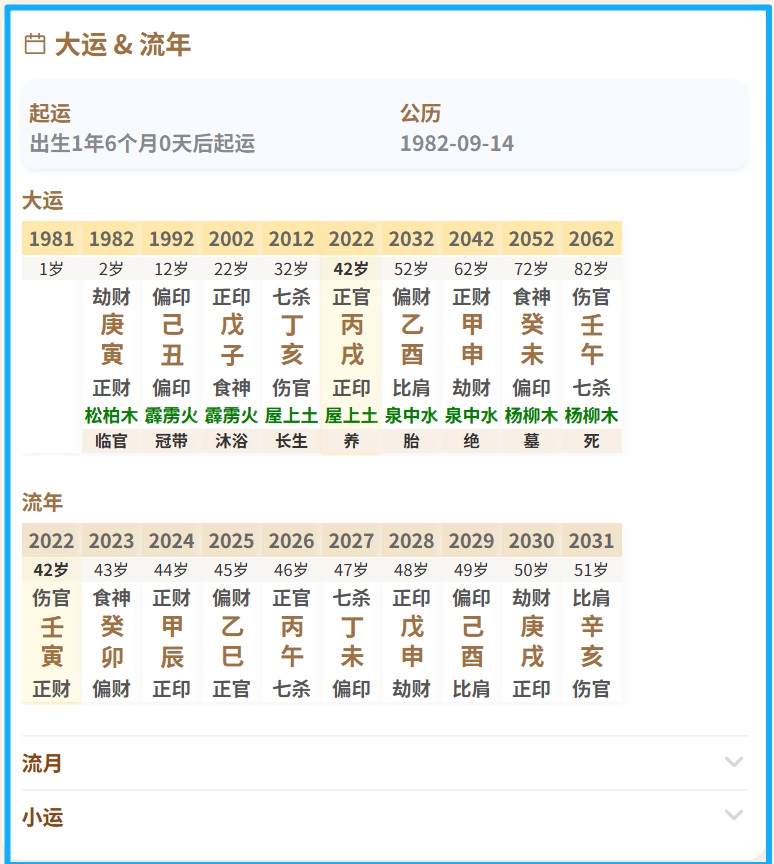774x864 pixels.
Task: Select the 2022 大运 column header
Action: (351, 239)
